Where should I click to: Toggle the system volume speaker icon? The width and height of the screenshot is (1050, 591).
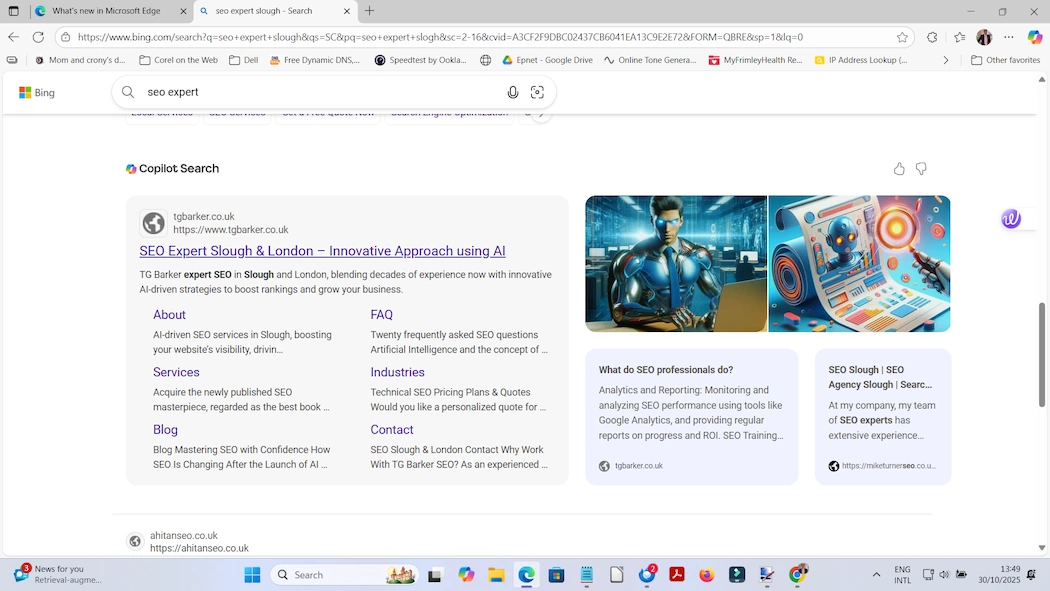click(942, 575)
